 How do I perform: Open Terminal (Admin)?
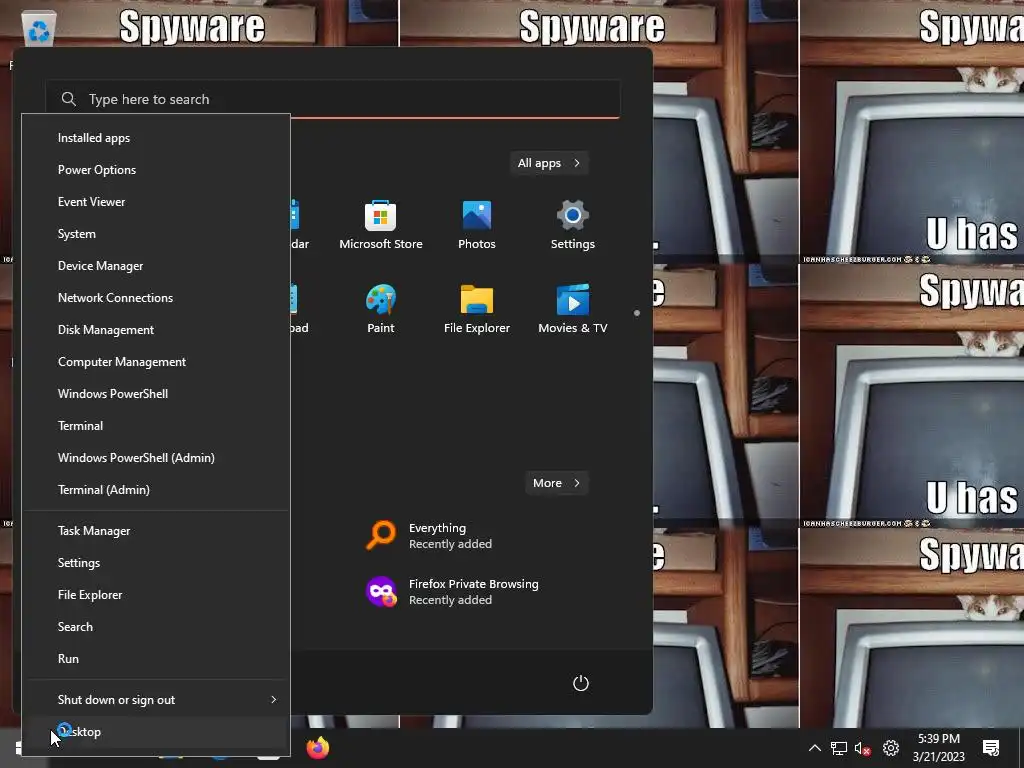point(157,490)
